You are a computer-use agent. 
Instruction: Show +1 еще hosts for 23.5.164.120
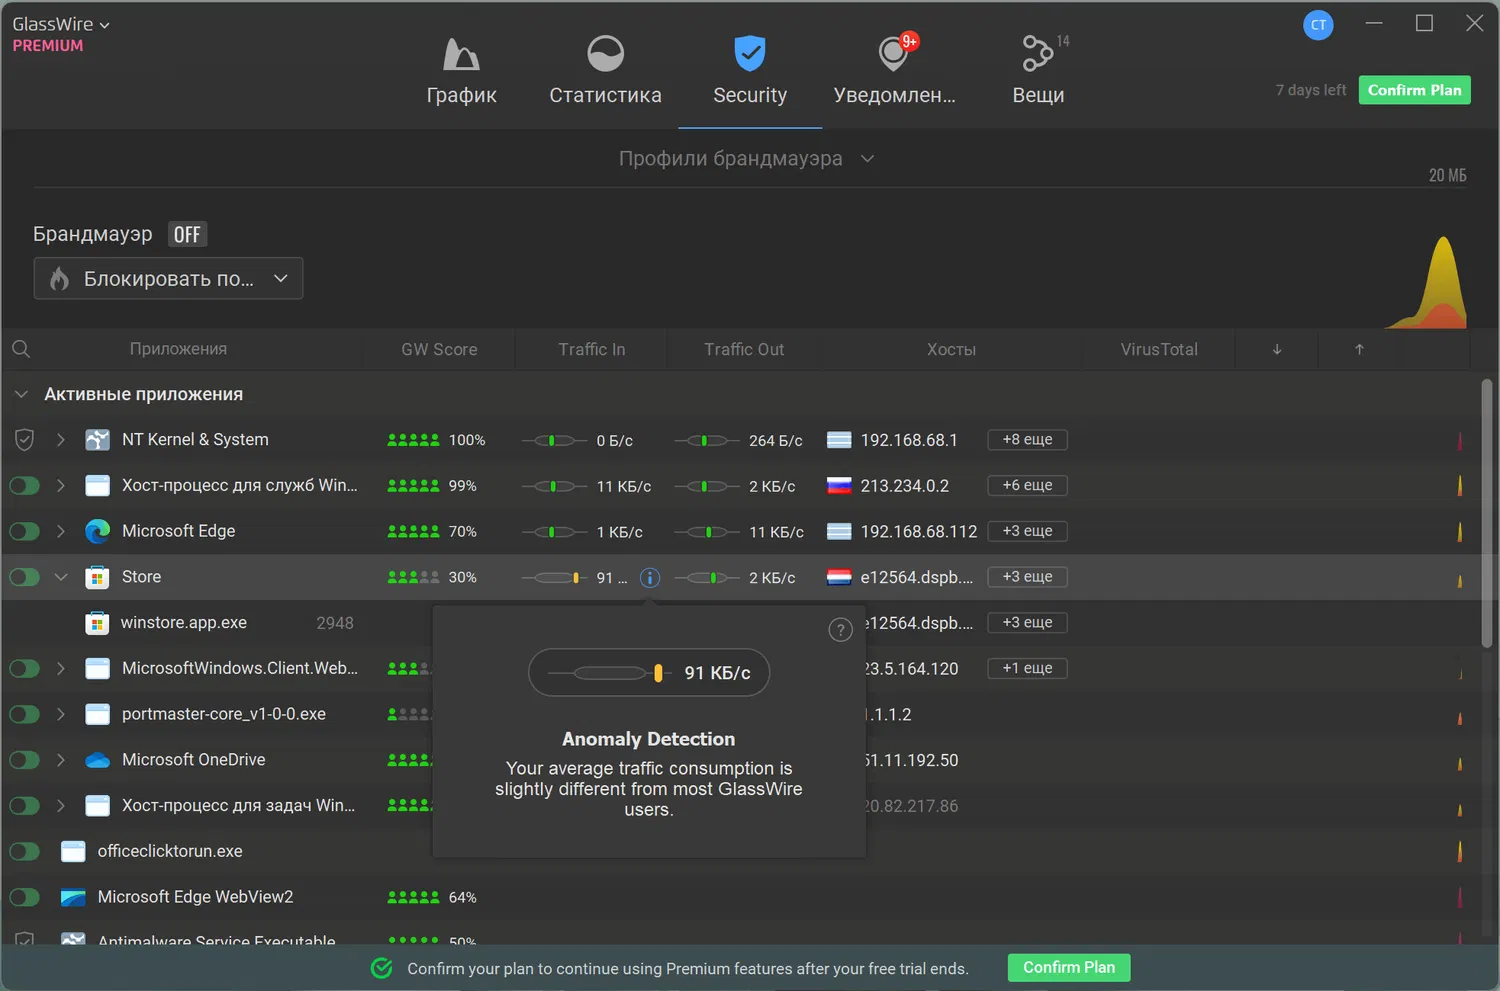coord(1027,668)
